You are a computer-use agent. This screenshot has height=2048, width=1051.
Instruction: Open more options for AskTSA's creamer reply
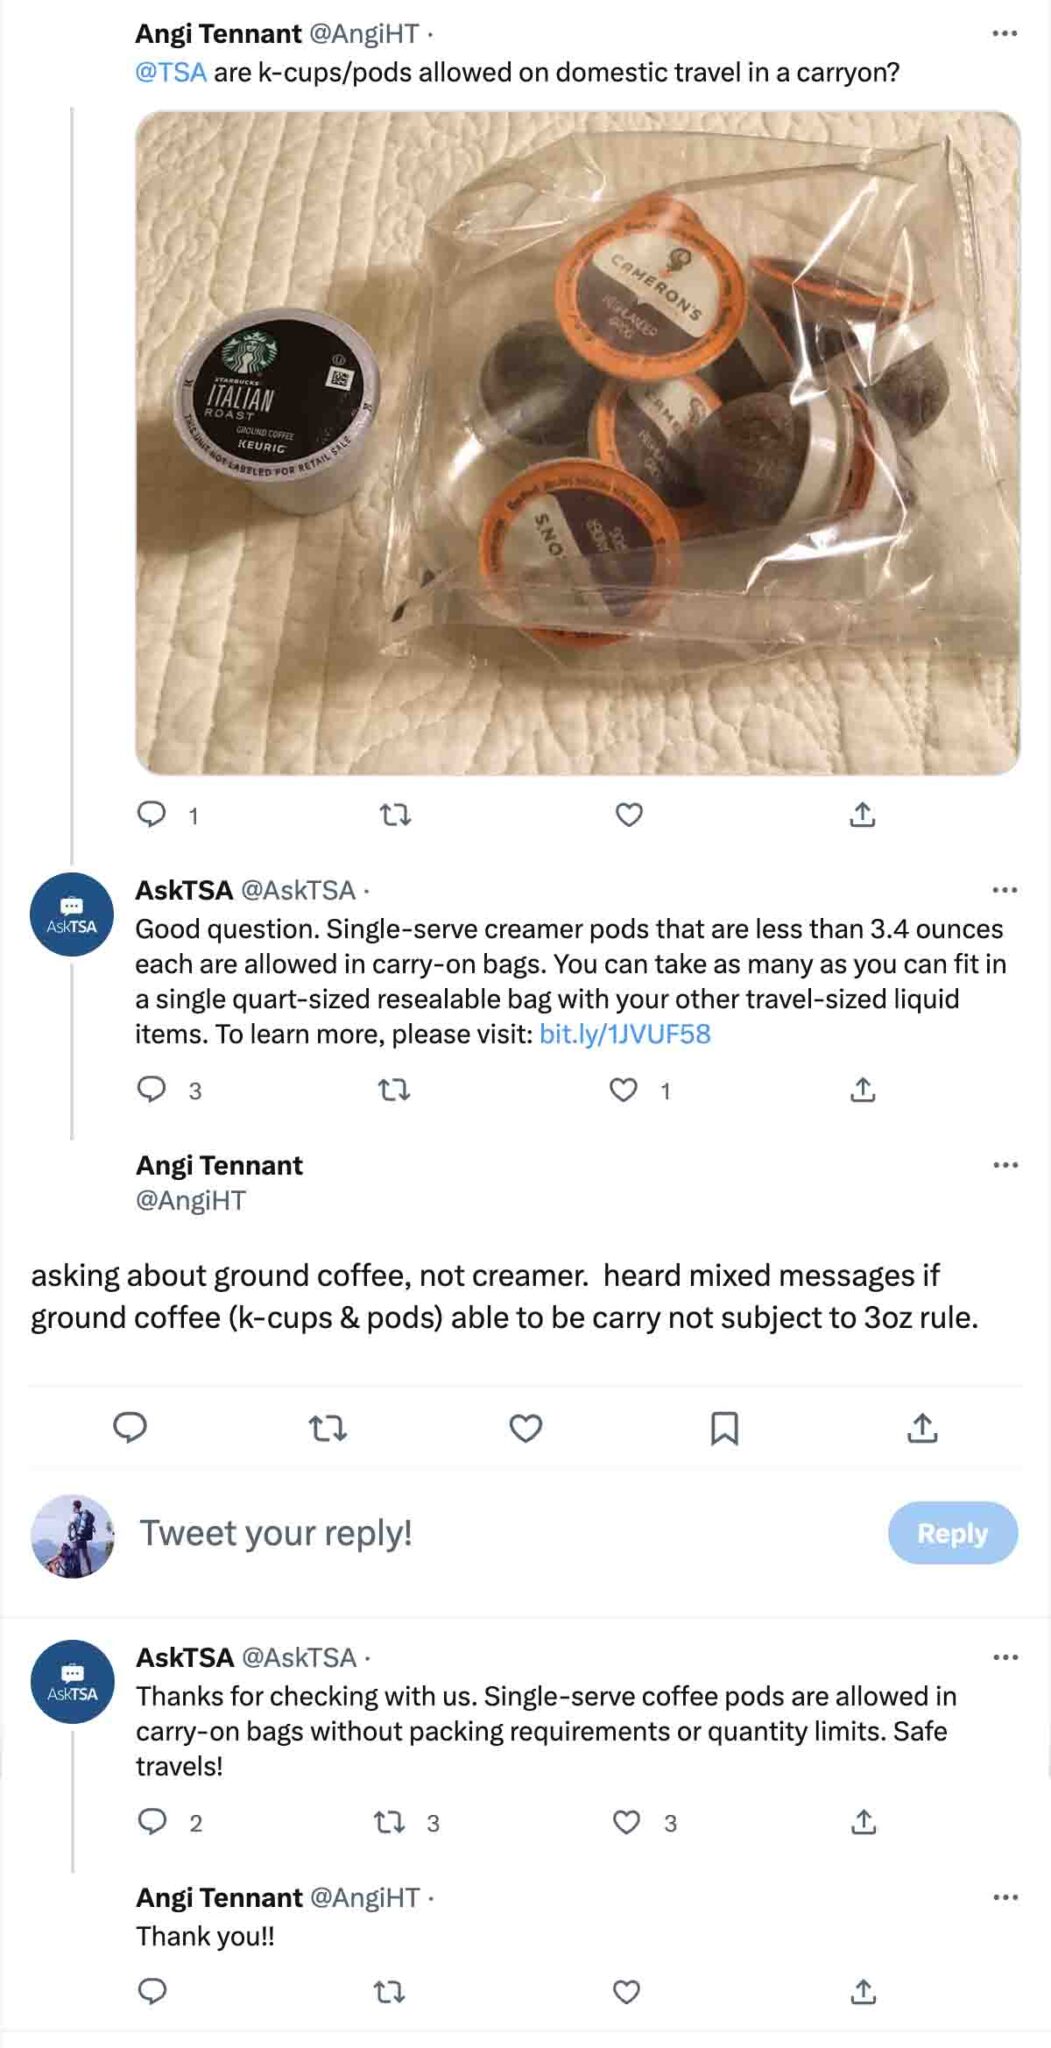pyautogui.click(x=1004, y=890)
